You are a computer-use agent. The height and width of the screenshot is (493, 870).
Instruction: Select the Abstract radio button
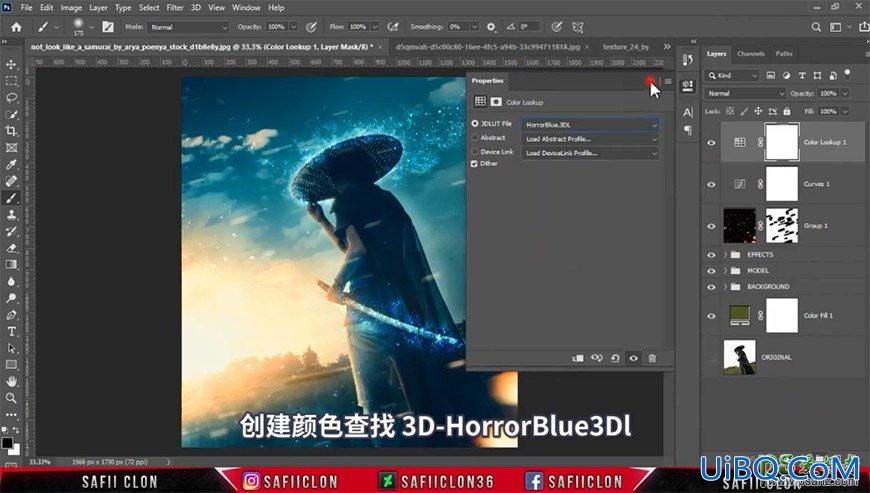coord(475,138)
